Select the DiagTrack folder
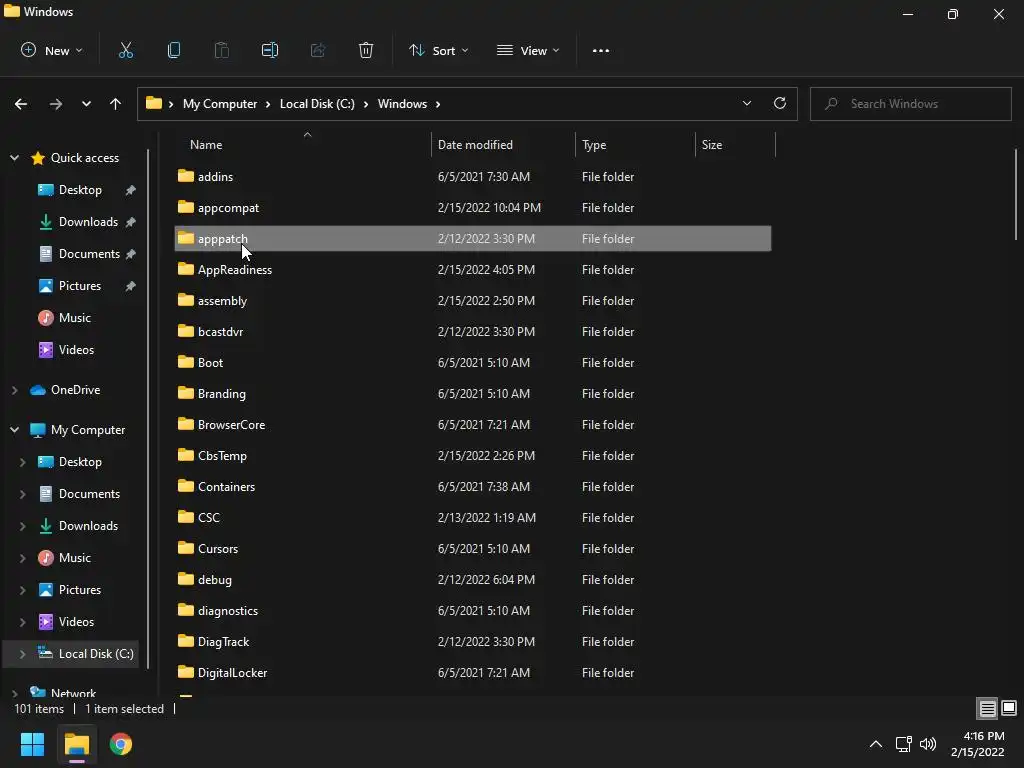Viewport: 1024px width, 768px height. [x=473, y=642]
